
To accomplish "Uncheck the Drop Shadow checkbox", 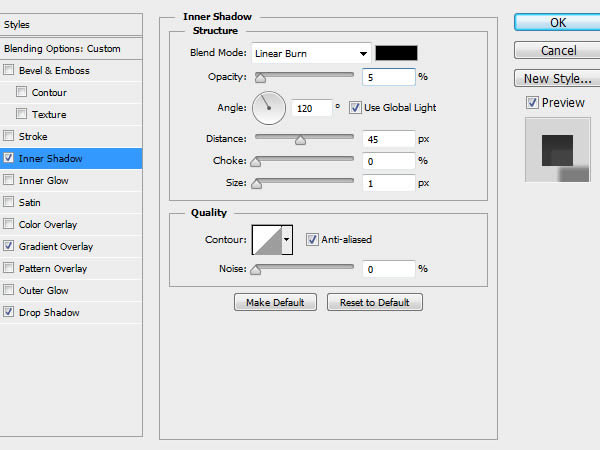I will 8,312.
